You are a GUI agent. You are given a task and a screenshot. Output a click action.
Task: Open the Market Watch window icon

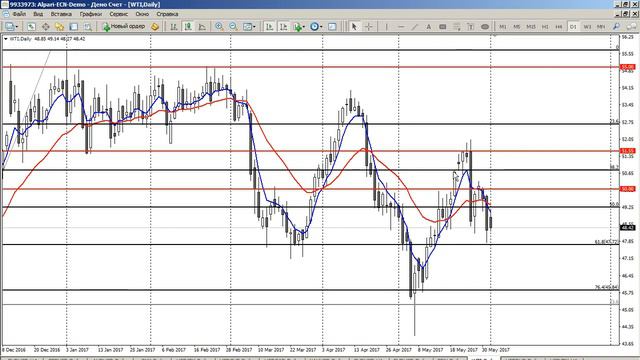(31, 27)
